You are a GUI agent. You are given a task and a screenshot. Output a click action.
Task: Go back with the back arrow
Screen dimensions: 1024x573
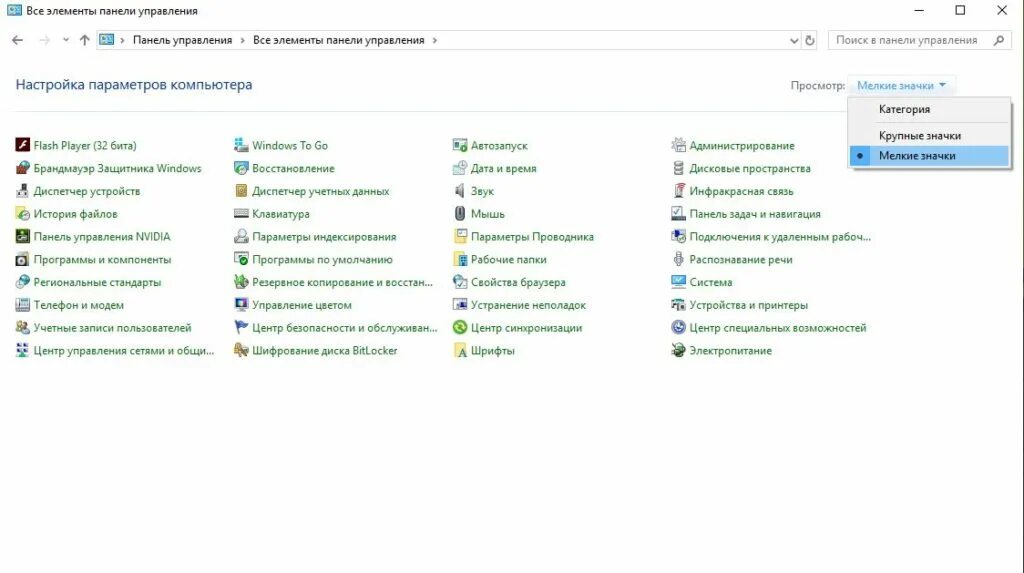[18, 40]
